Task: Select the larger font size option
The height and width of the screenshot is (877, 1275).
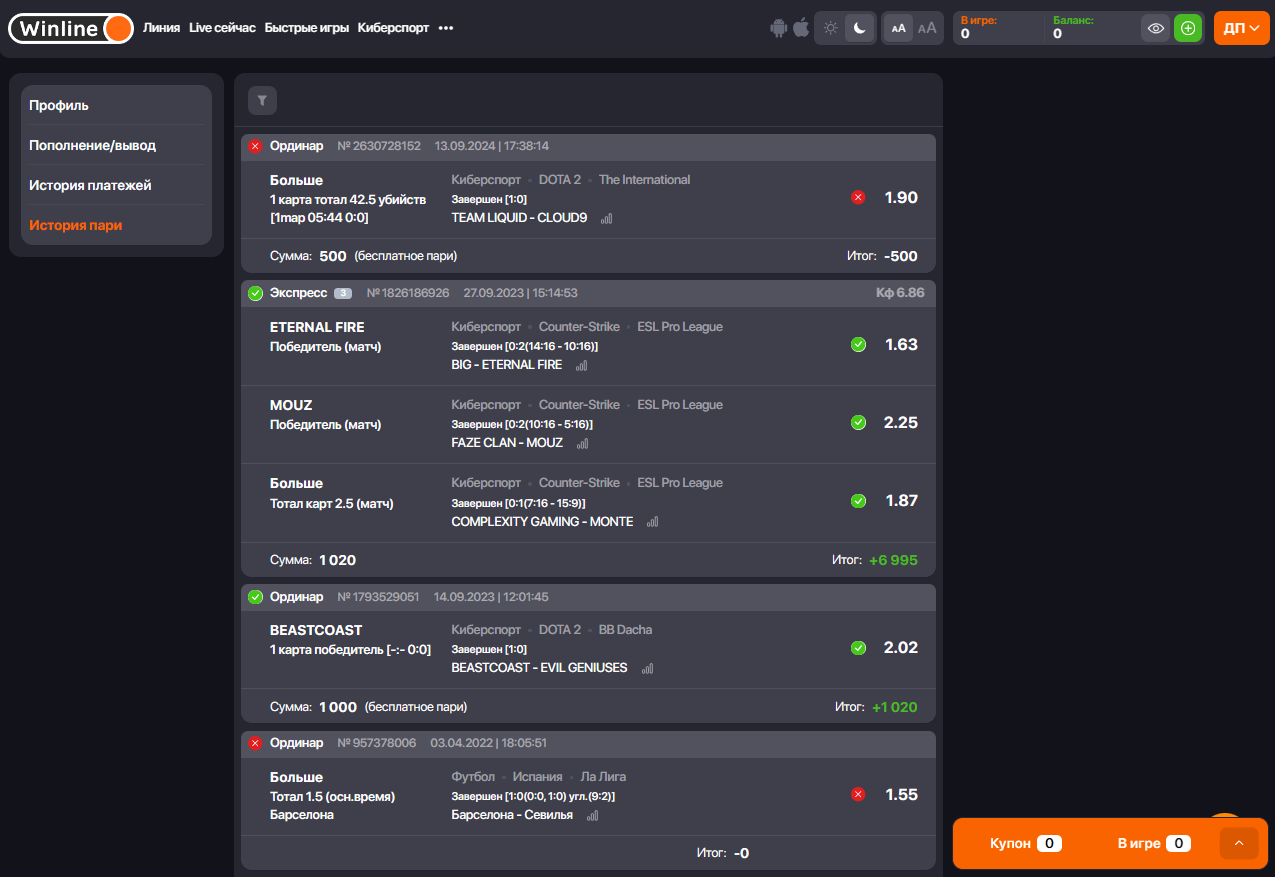Action: (927, 28)
